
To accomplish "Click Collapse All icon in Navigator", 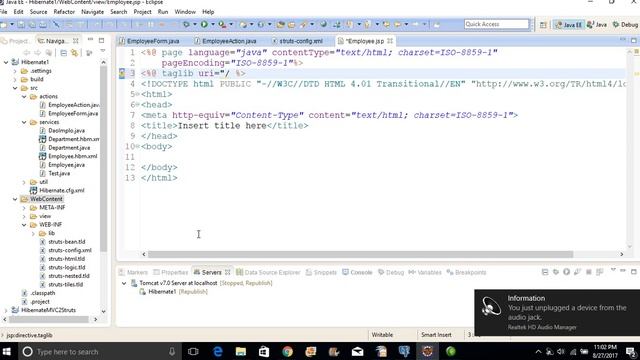I will coord(64,53).
